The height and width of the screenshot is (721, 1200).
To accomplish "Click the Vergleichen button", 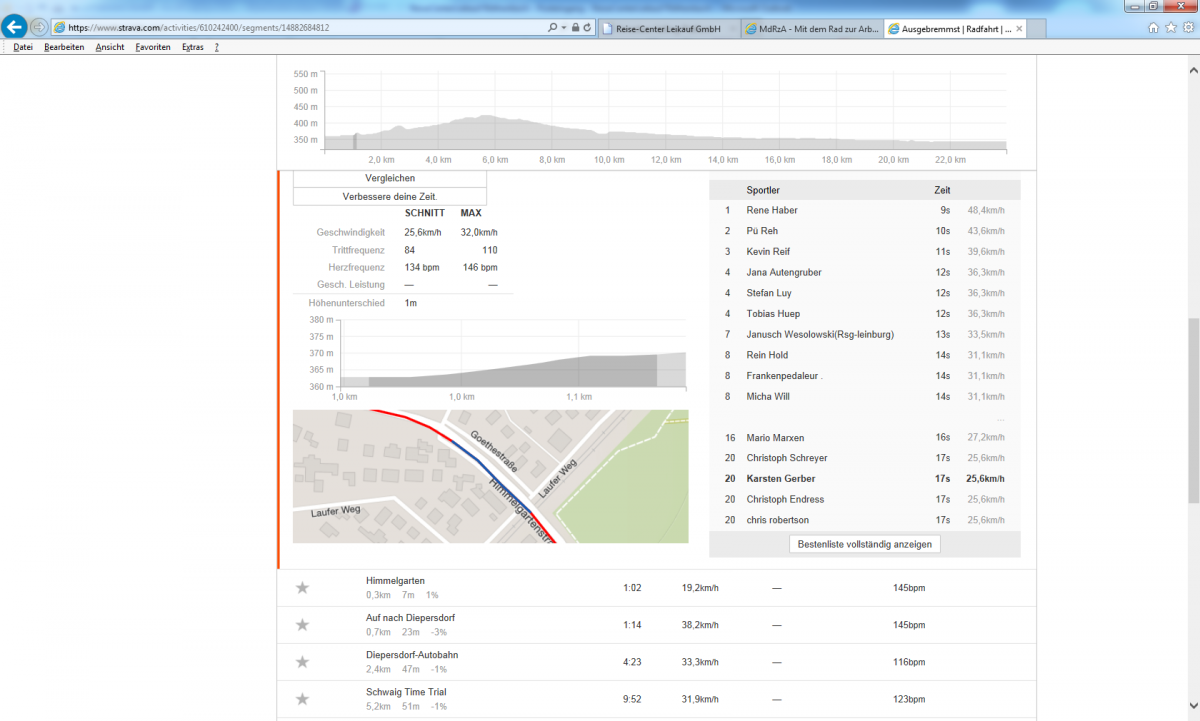I will point(389,178).
